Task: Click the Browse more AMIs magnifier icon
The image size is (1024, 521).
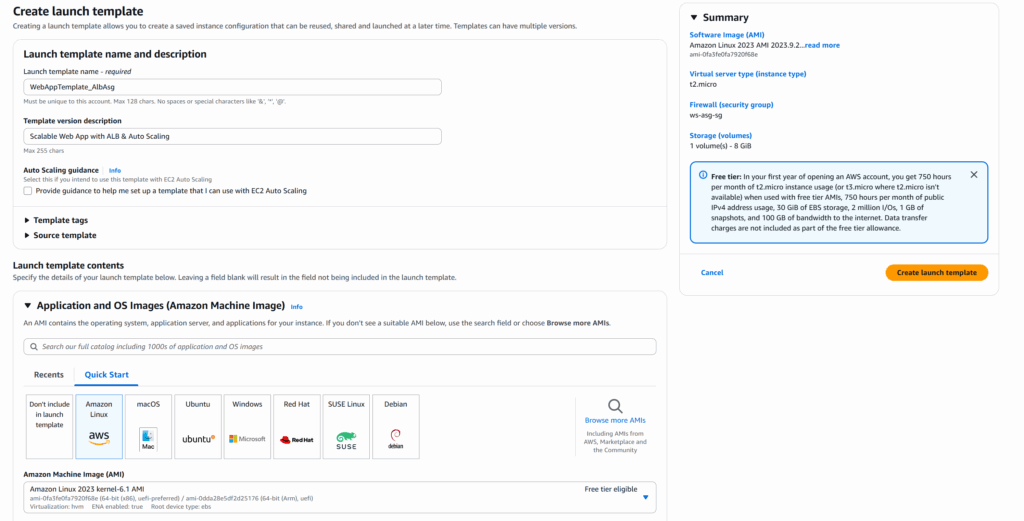Action: coord(615,406)
